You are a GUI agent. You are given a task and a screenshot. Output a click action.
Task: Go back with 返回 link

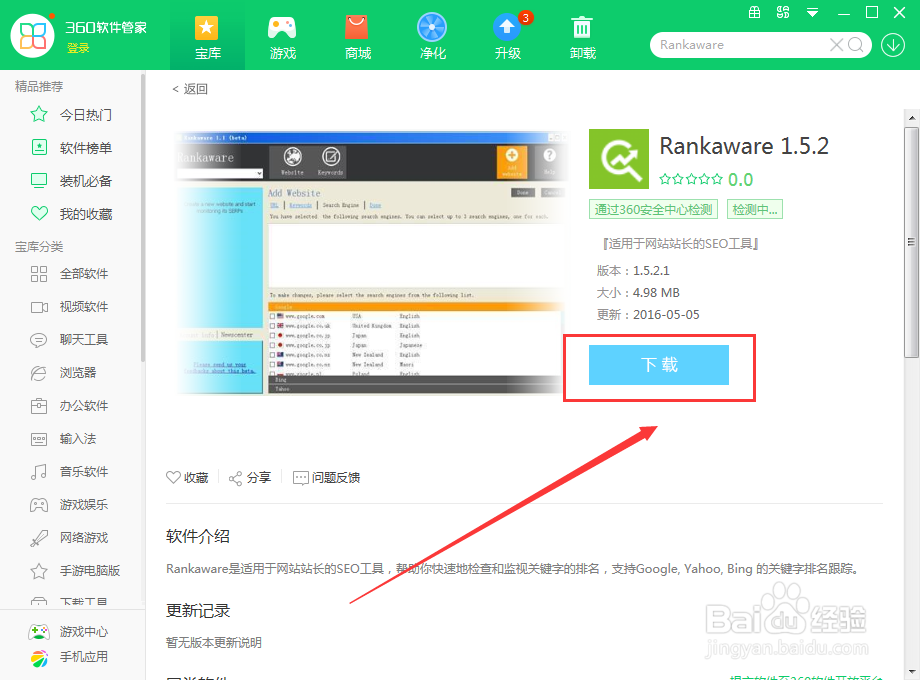(190, 89)
